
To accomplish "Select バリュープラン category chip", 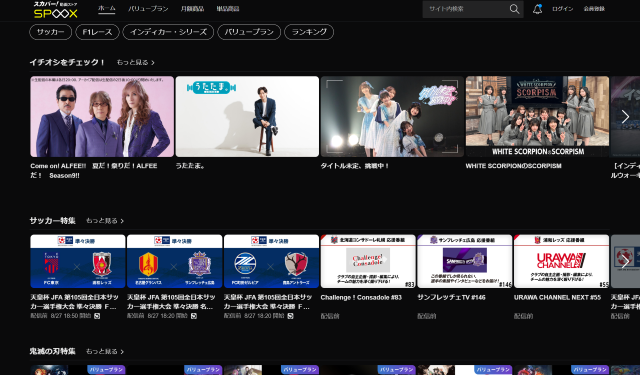I will point(249,32).
